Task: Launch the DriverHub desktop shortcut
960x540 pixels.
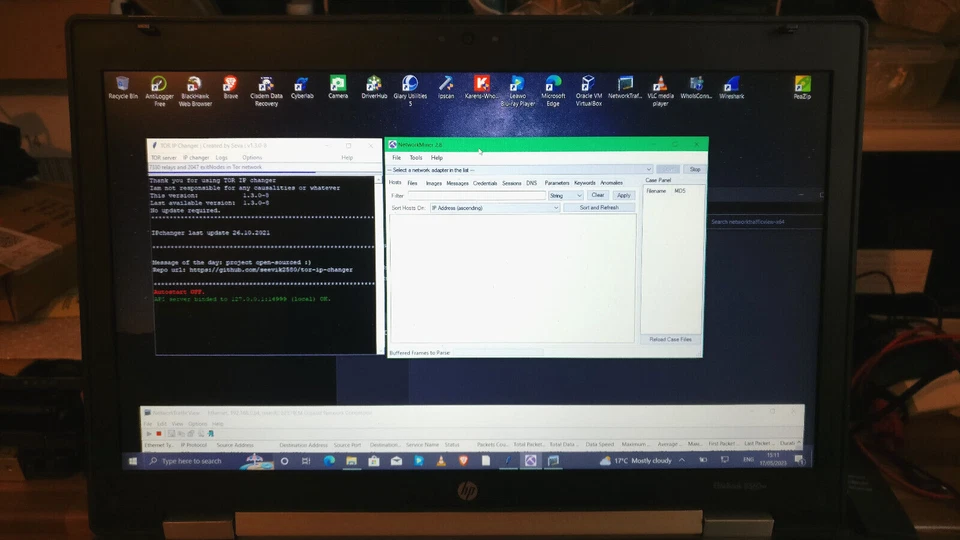Action: (373, 88)
